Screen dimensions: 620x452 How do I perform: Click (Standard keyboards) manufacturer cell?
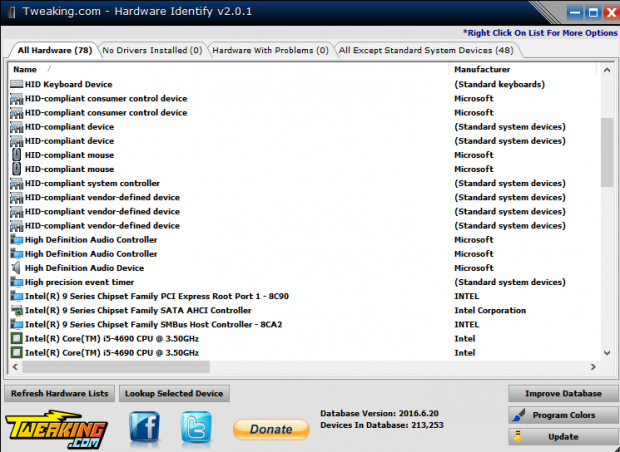[499, 84]
